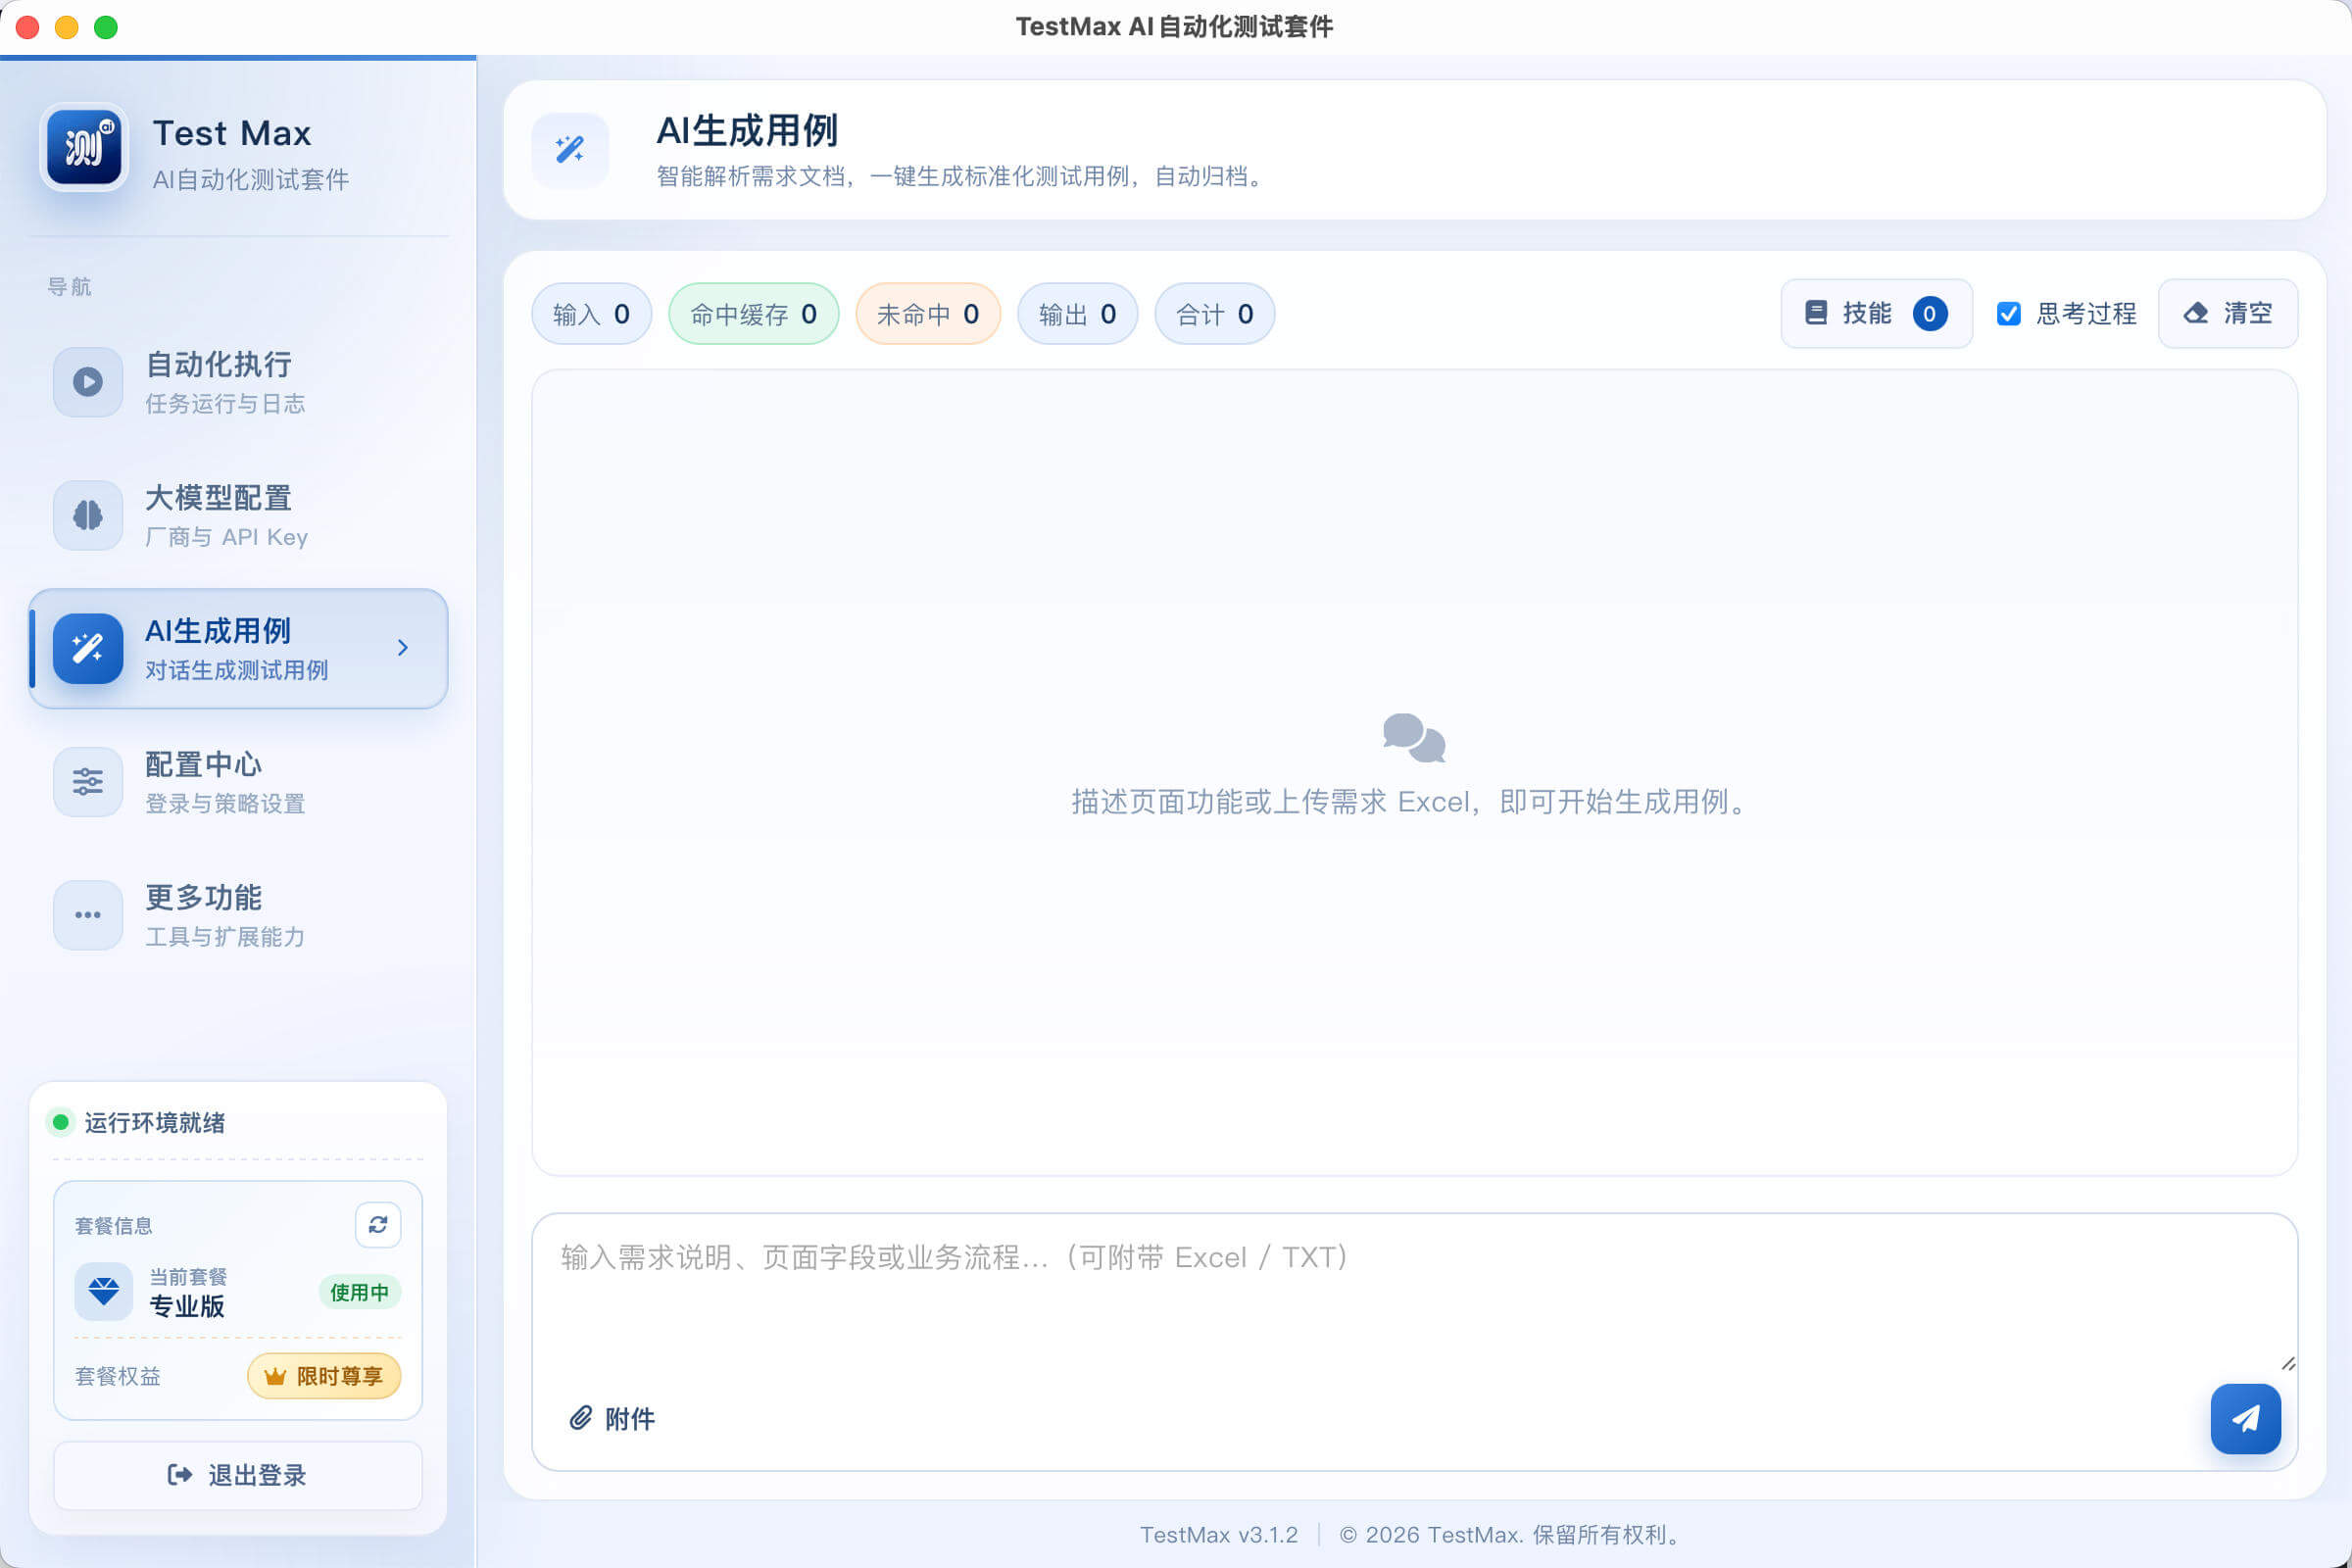Click the 导航 section label
2352x1568 pixels.
[69, 286]
